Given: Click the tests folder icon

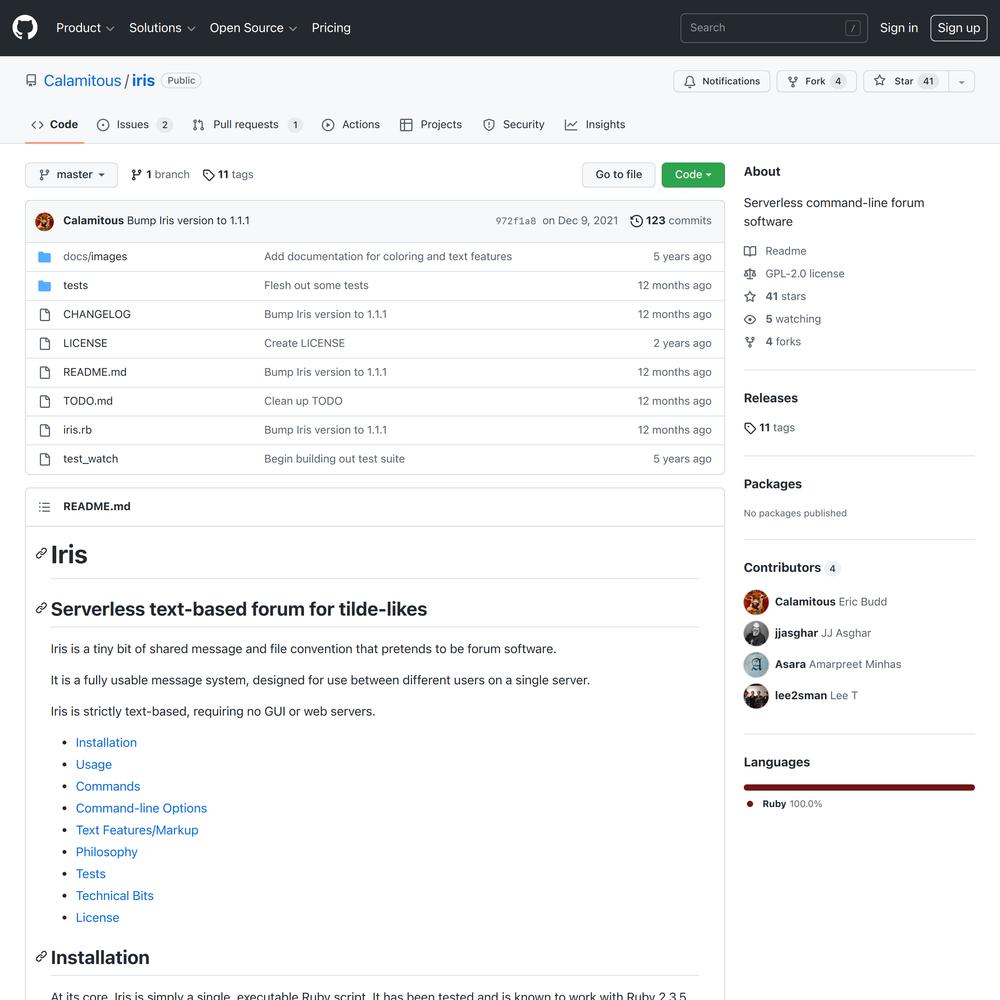Looking at the screenshot, I should click(44, 286).
